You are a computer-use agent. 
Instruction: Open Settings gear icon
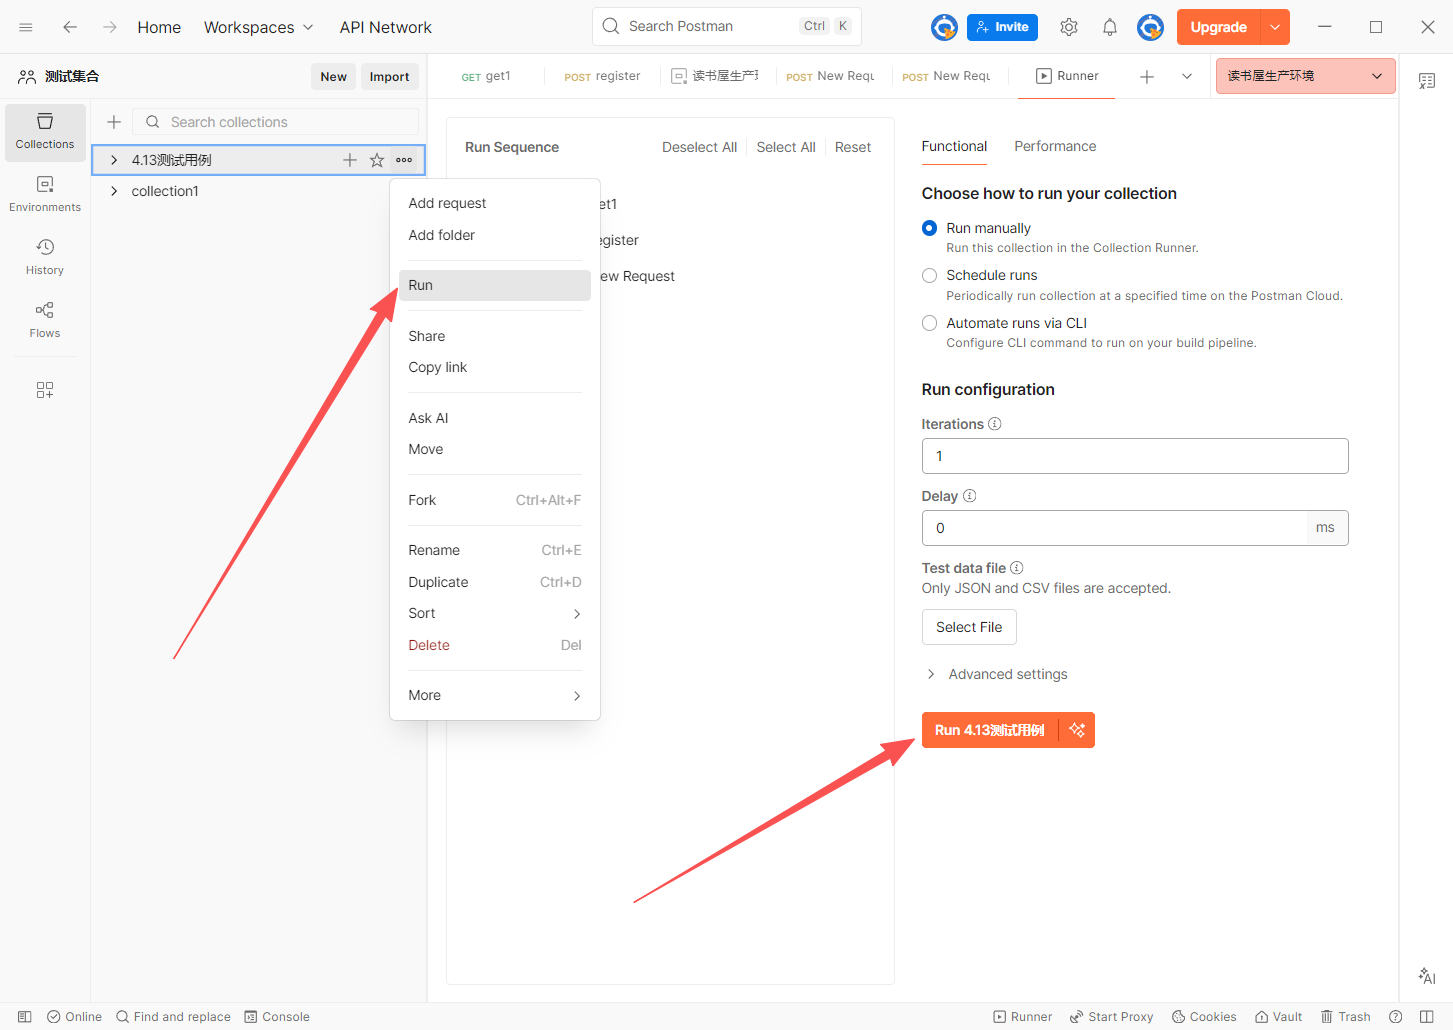pyautogui.click(x=1069, y=27)
